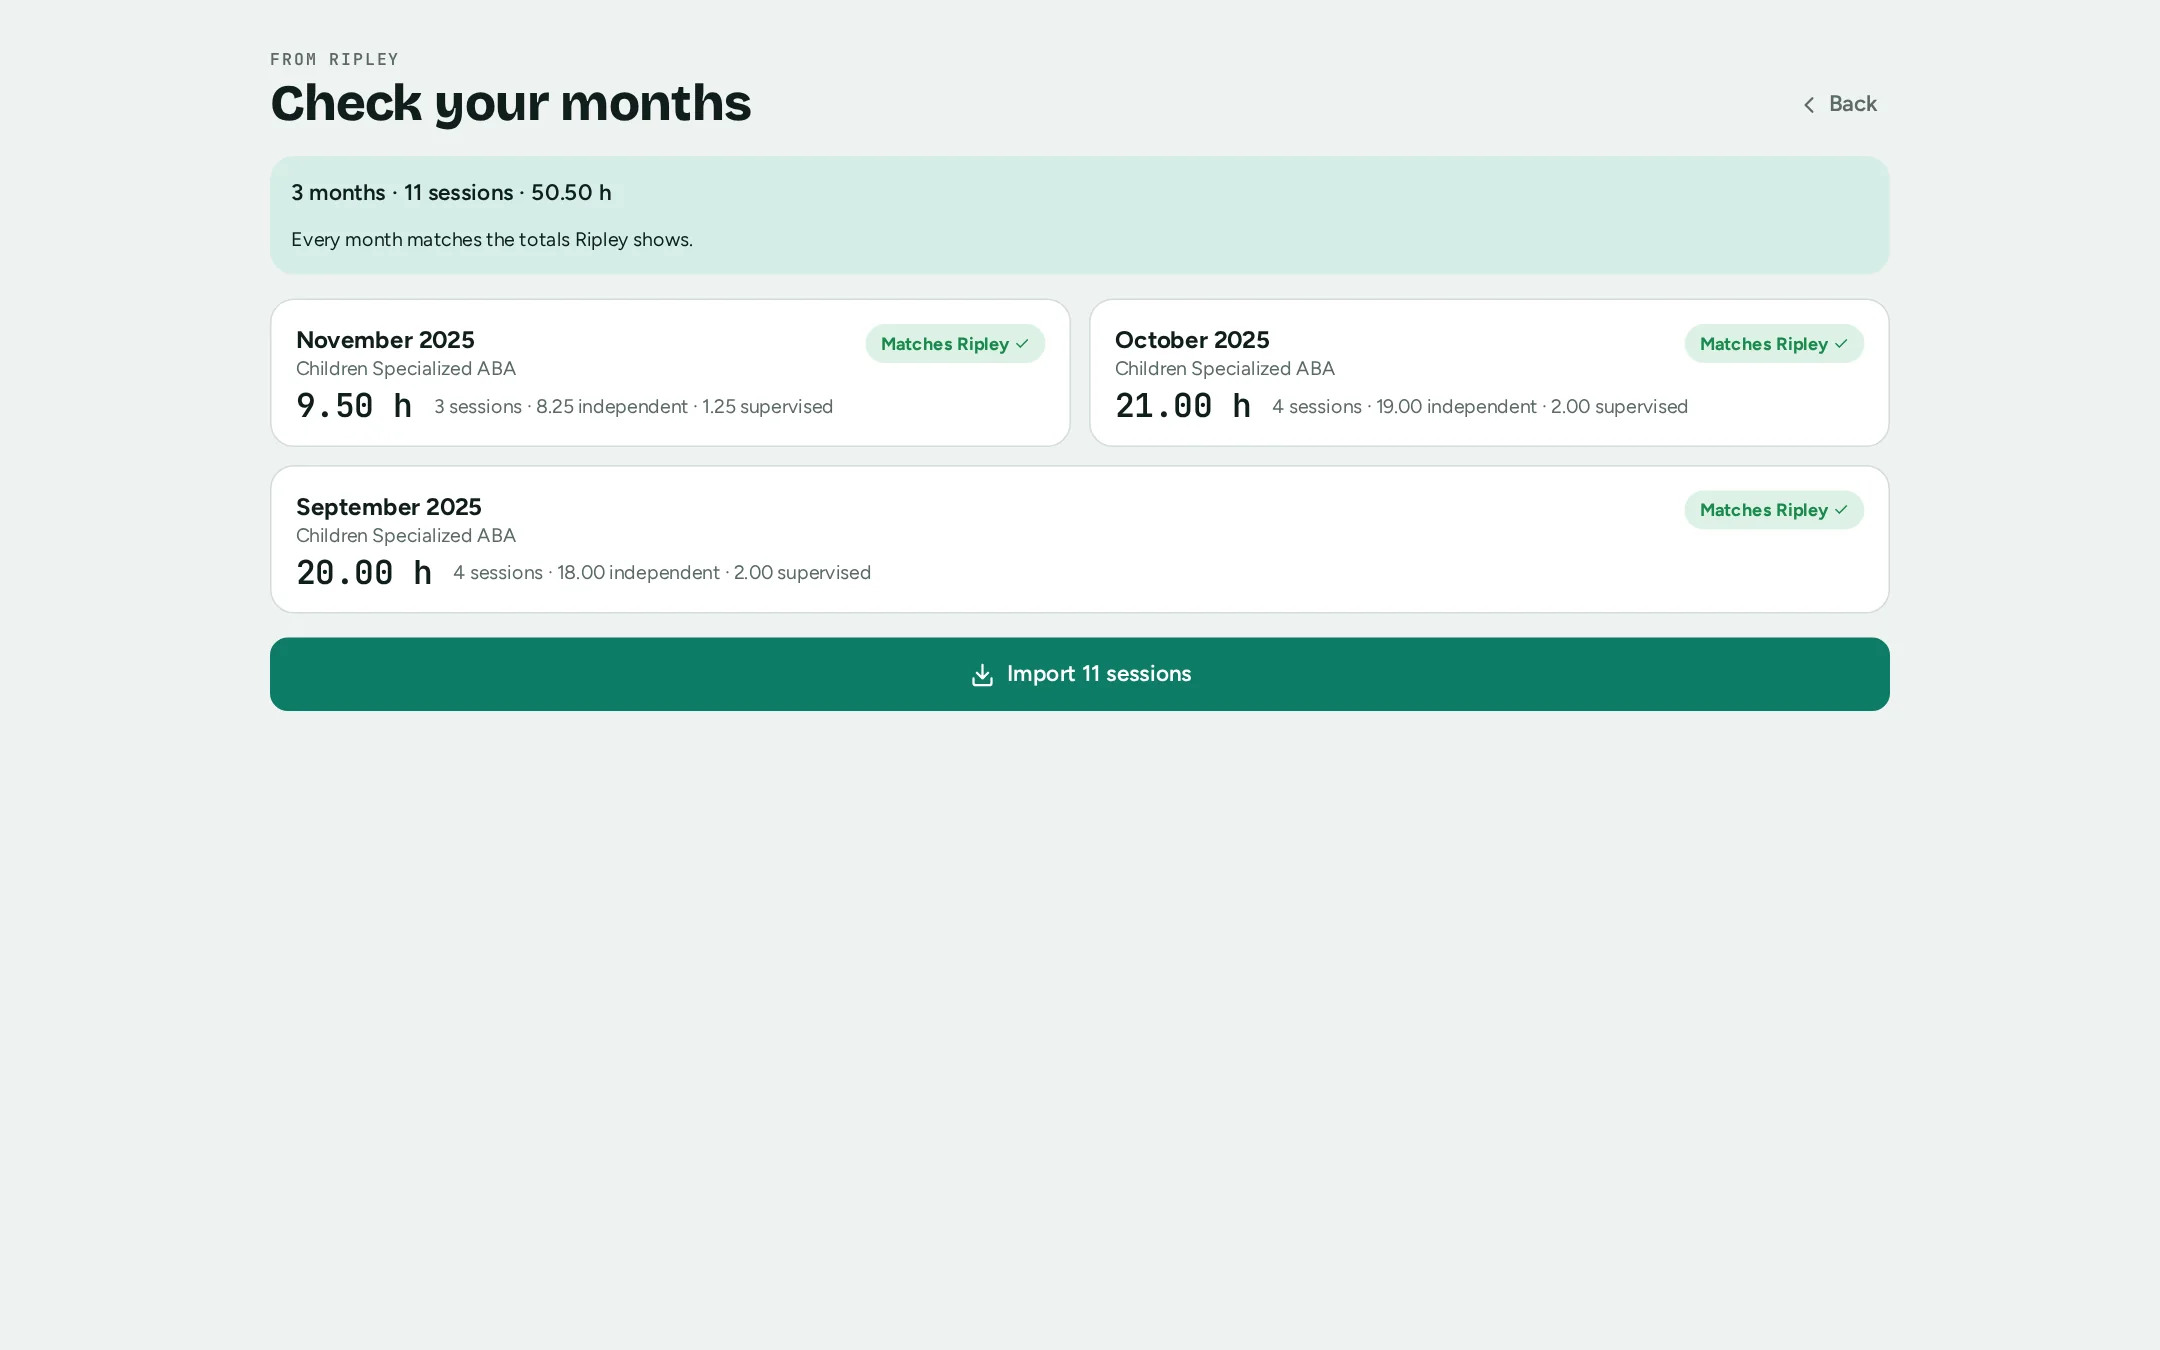Click checkmark in October Matches Ripley badge
This screenshot has height=1350, width=2160.
pos(1841,344)
